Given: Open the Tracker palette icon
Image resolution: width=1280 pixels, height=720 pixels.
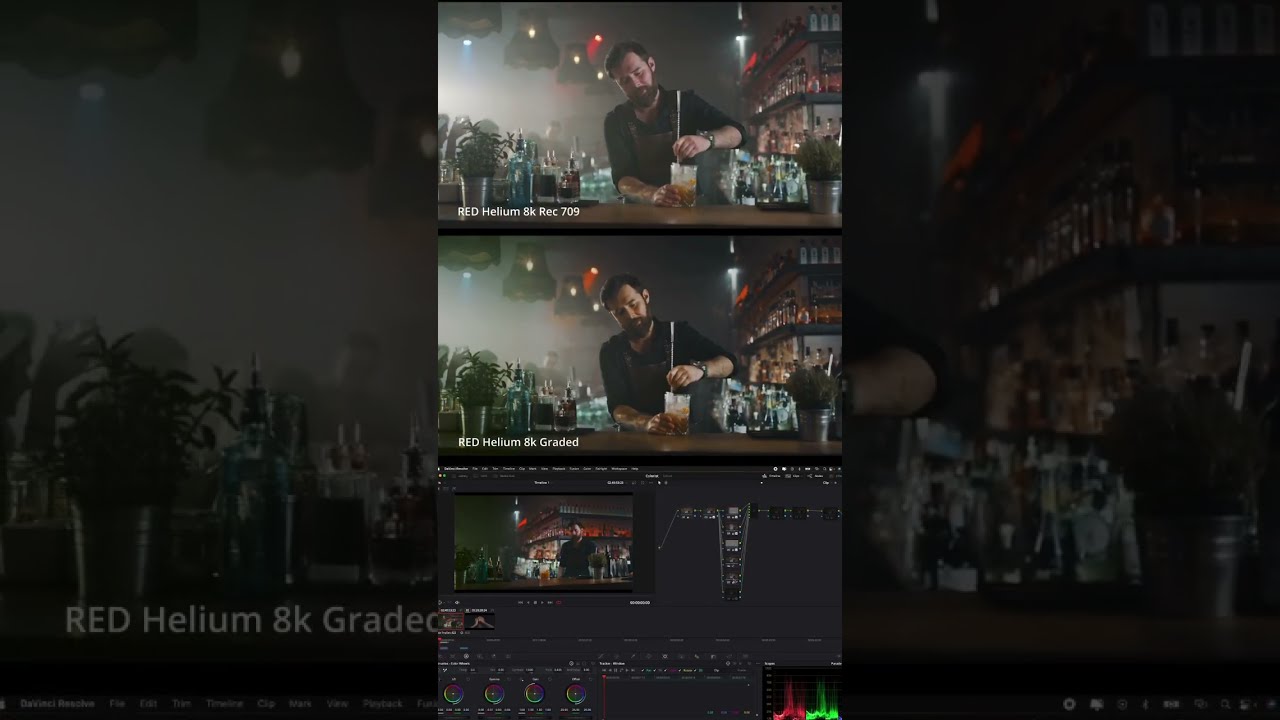Looking at the screenshot, I should [665, 656].
